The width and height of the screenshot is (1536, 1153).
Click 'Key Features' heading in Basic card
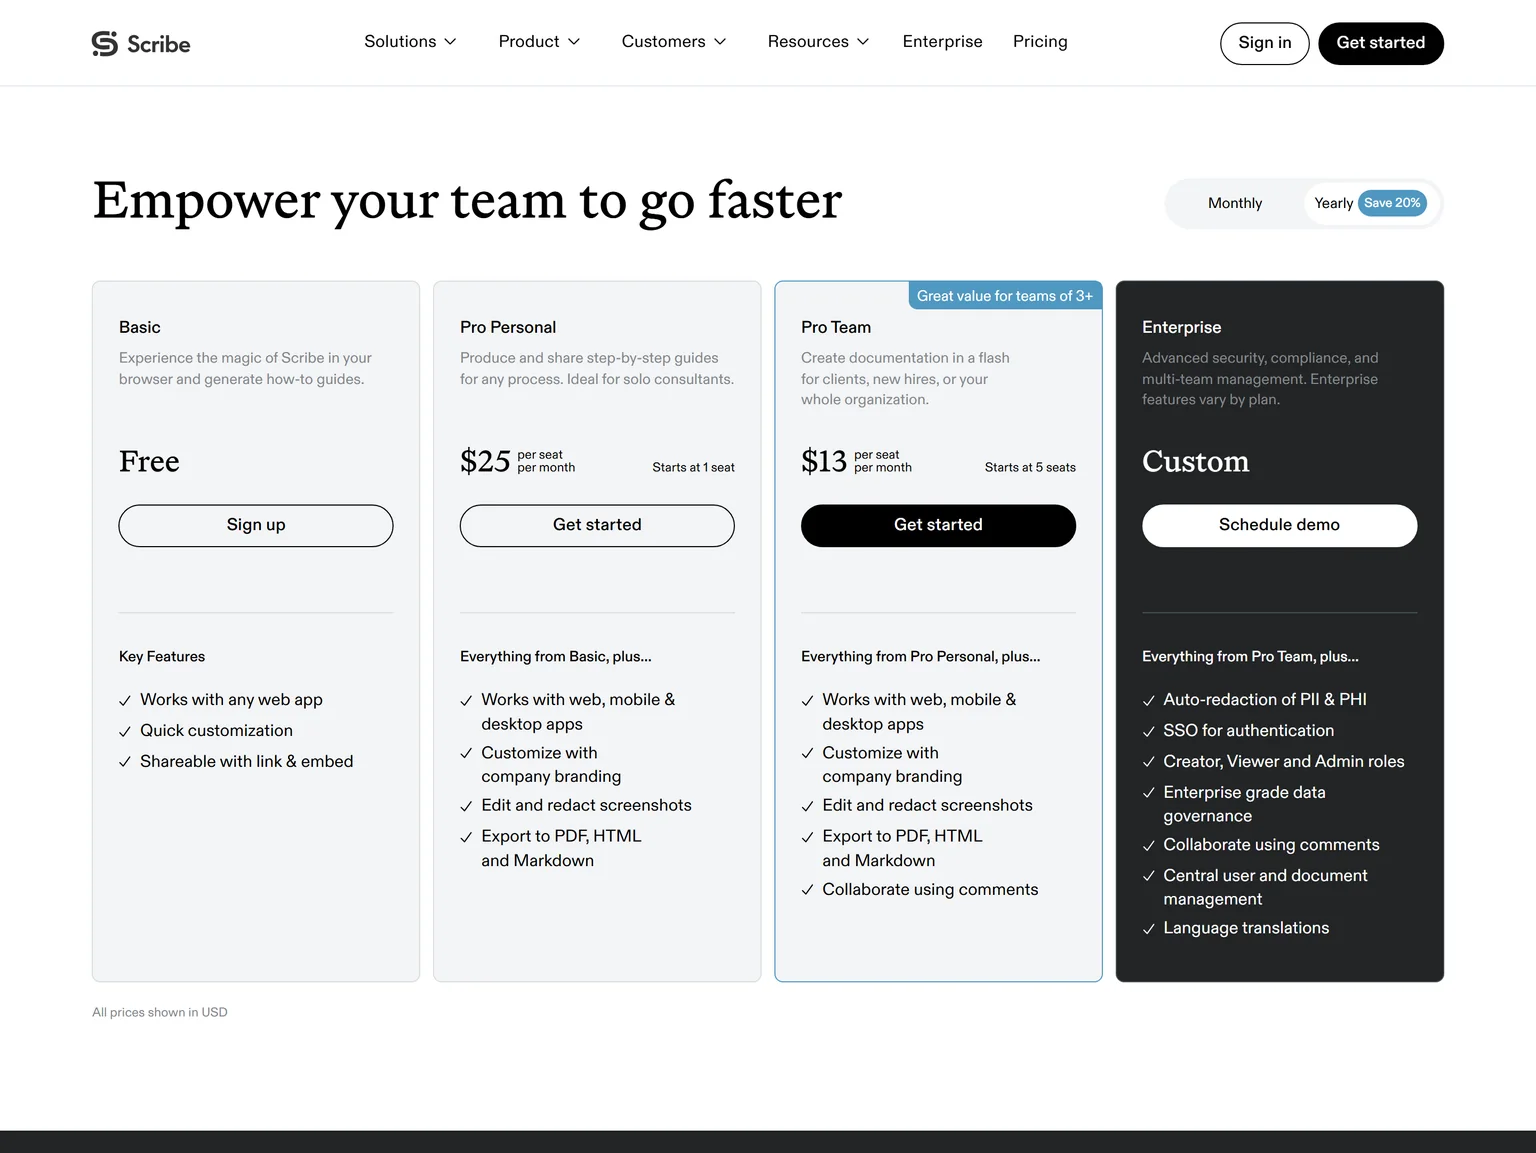[162, 657]
